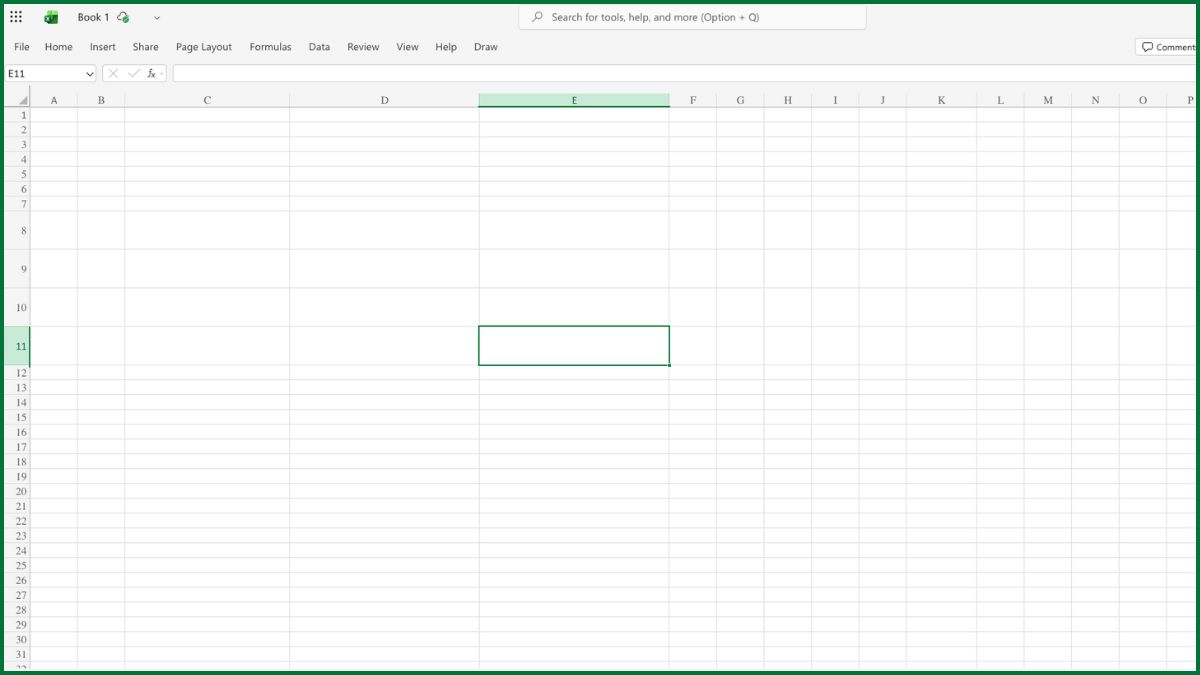Click the search magnifier icon
The height and width of the screenshot is (675, 1200).
[537, 16]
